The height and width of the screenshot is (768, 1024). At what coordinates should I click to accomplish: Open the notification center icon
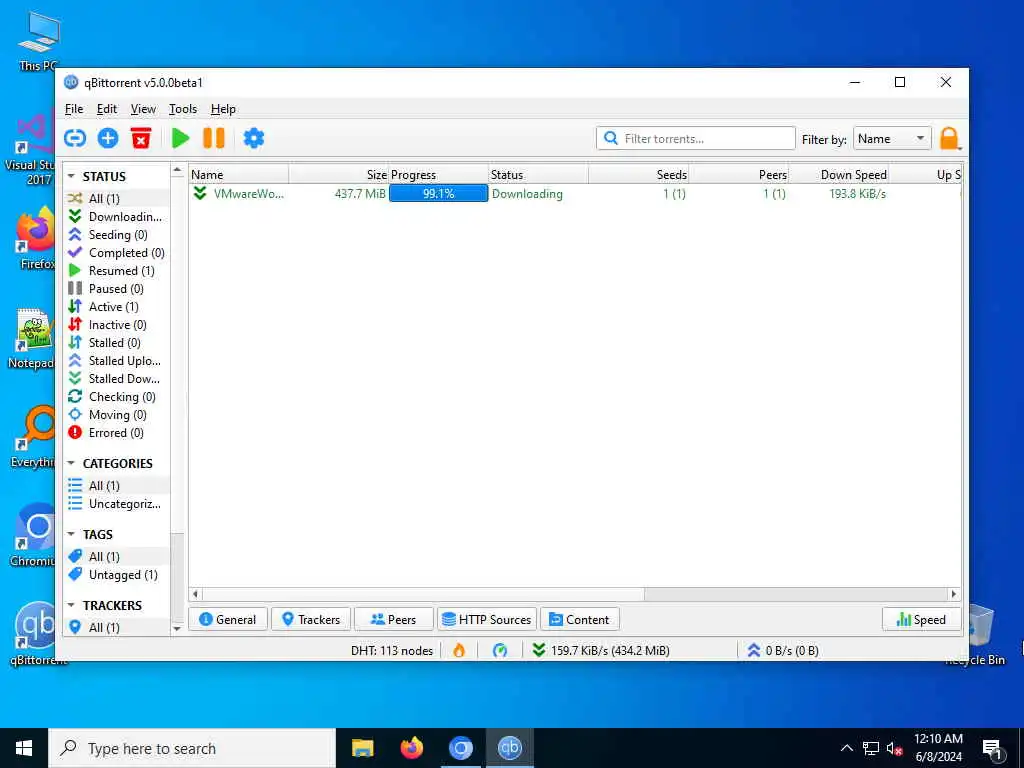[992, 748]
